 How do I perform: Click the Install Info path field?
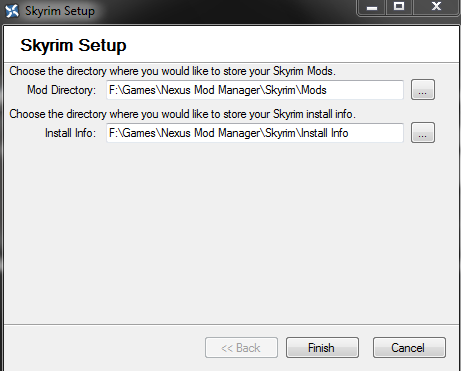(x=255, y=133)
